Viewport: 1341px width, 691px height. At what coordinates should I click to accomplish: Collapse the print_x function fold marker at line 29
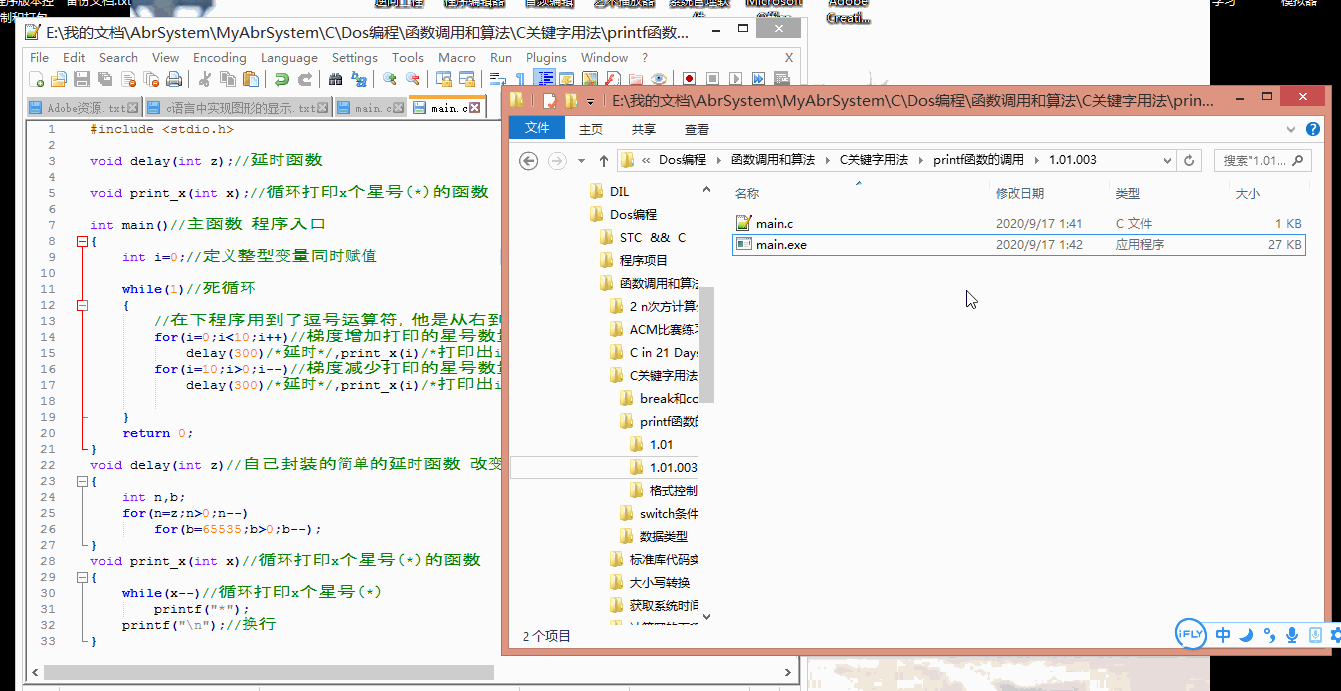tap(82, 577)
